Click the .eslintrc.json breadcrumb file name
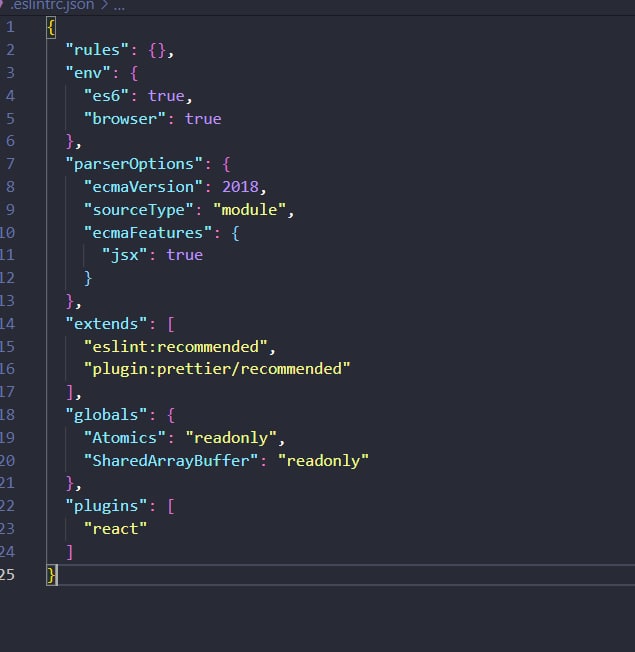Viewport: 635px width, 652px height. 53,5
